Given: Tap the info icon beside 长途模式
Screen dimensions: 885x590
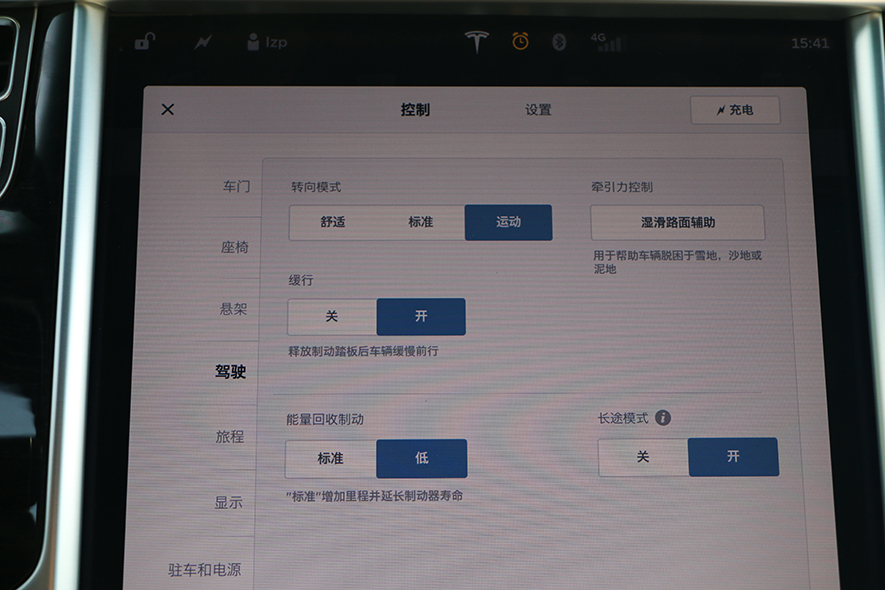Looking at the screenshot, I should tap(663, 418).
